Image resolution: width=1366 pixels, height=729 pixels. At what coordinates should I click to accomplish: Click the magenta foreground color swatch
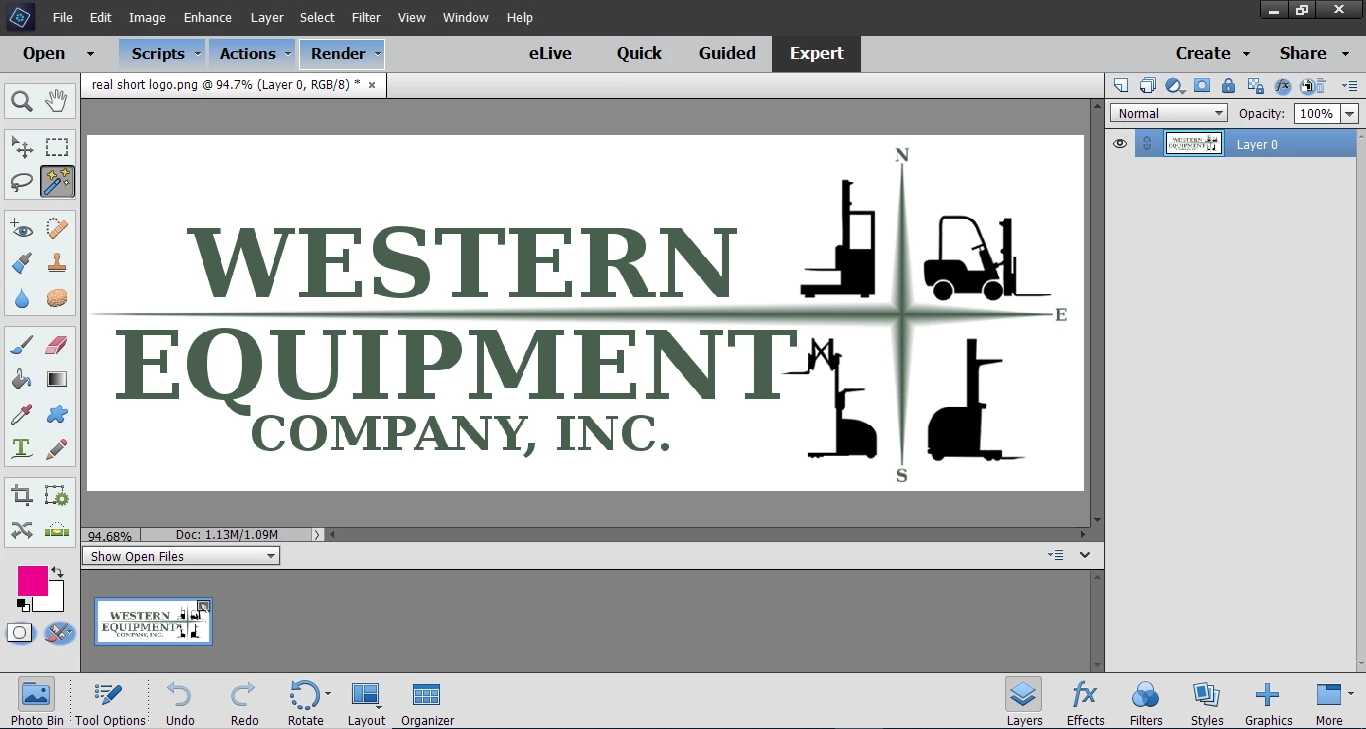click(32, 581)
